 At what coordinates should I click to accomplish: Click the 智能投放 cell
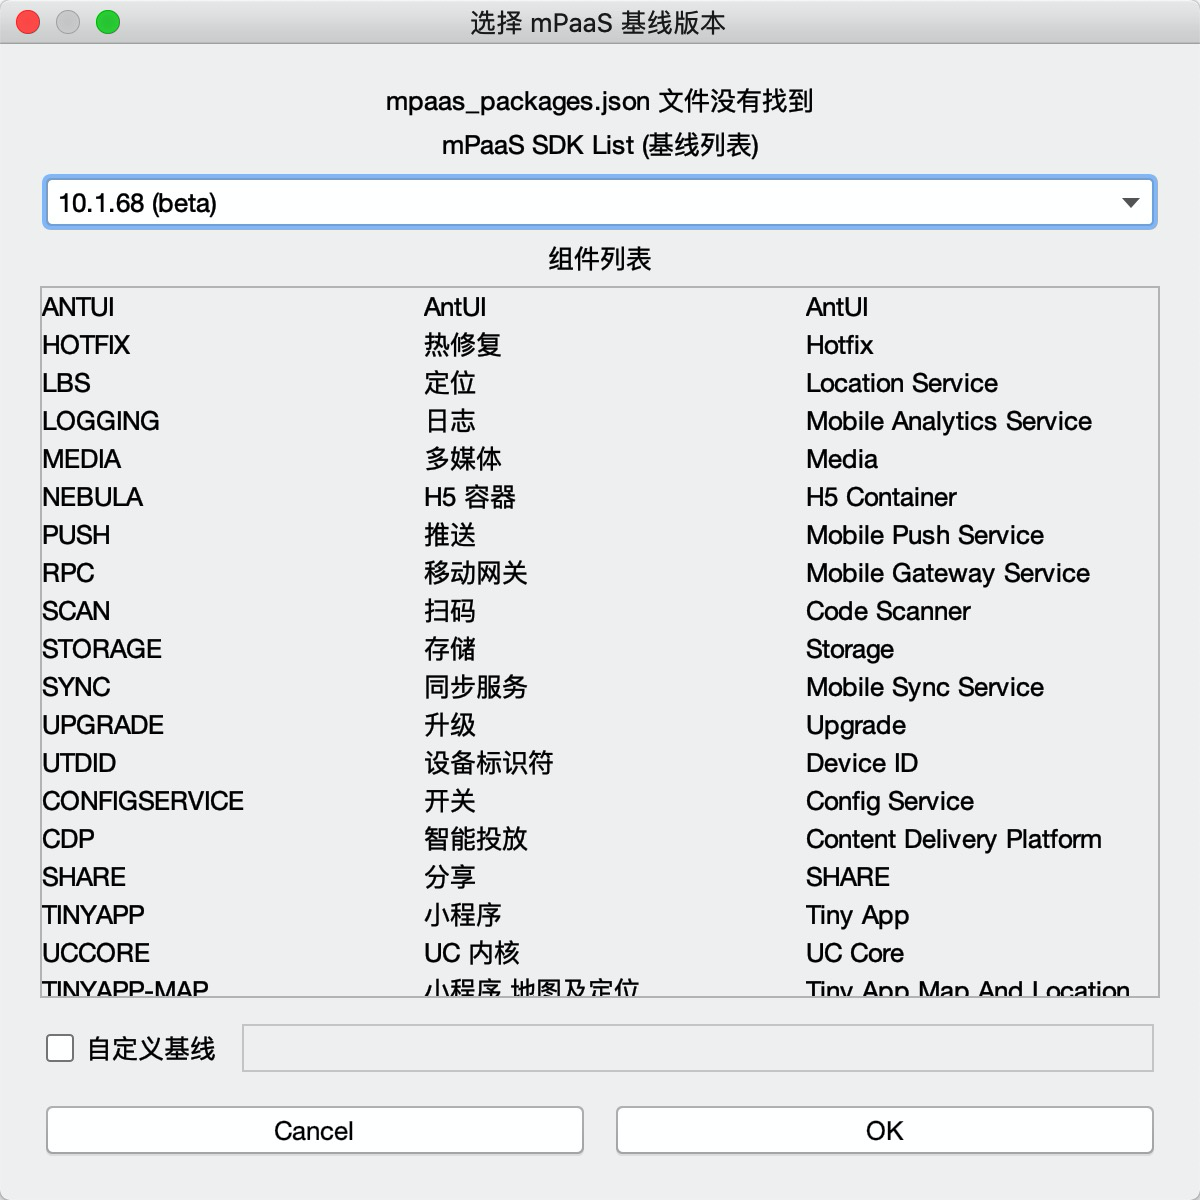(x=476, y=839)
